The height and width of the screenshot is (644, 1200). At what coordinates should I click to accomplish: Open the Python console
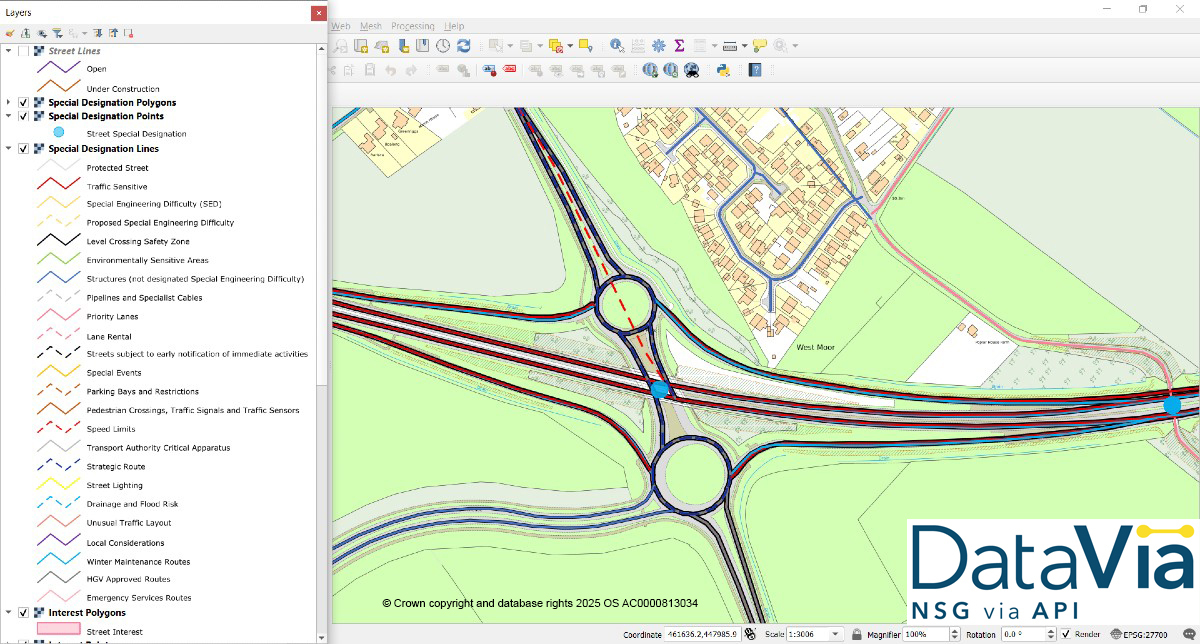point(723,70)
